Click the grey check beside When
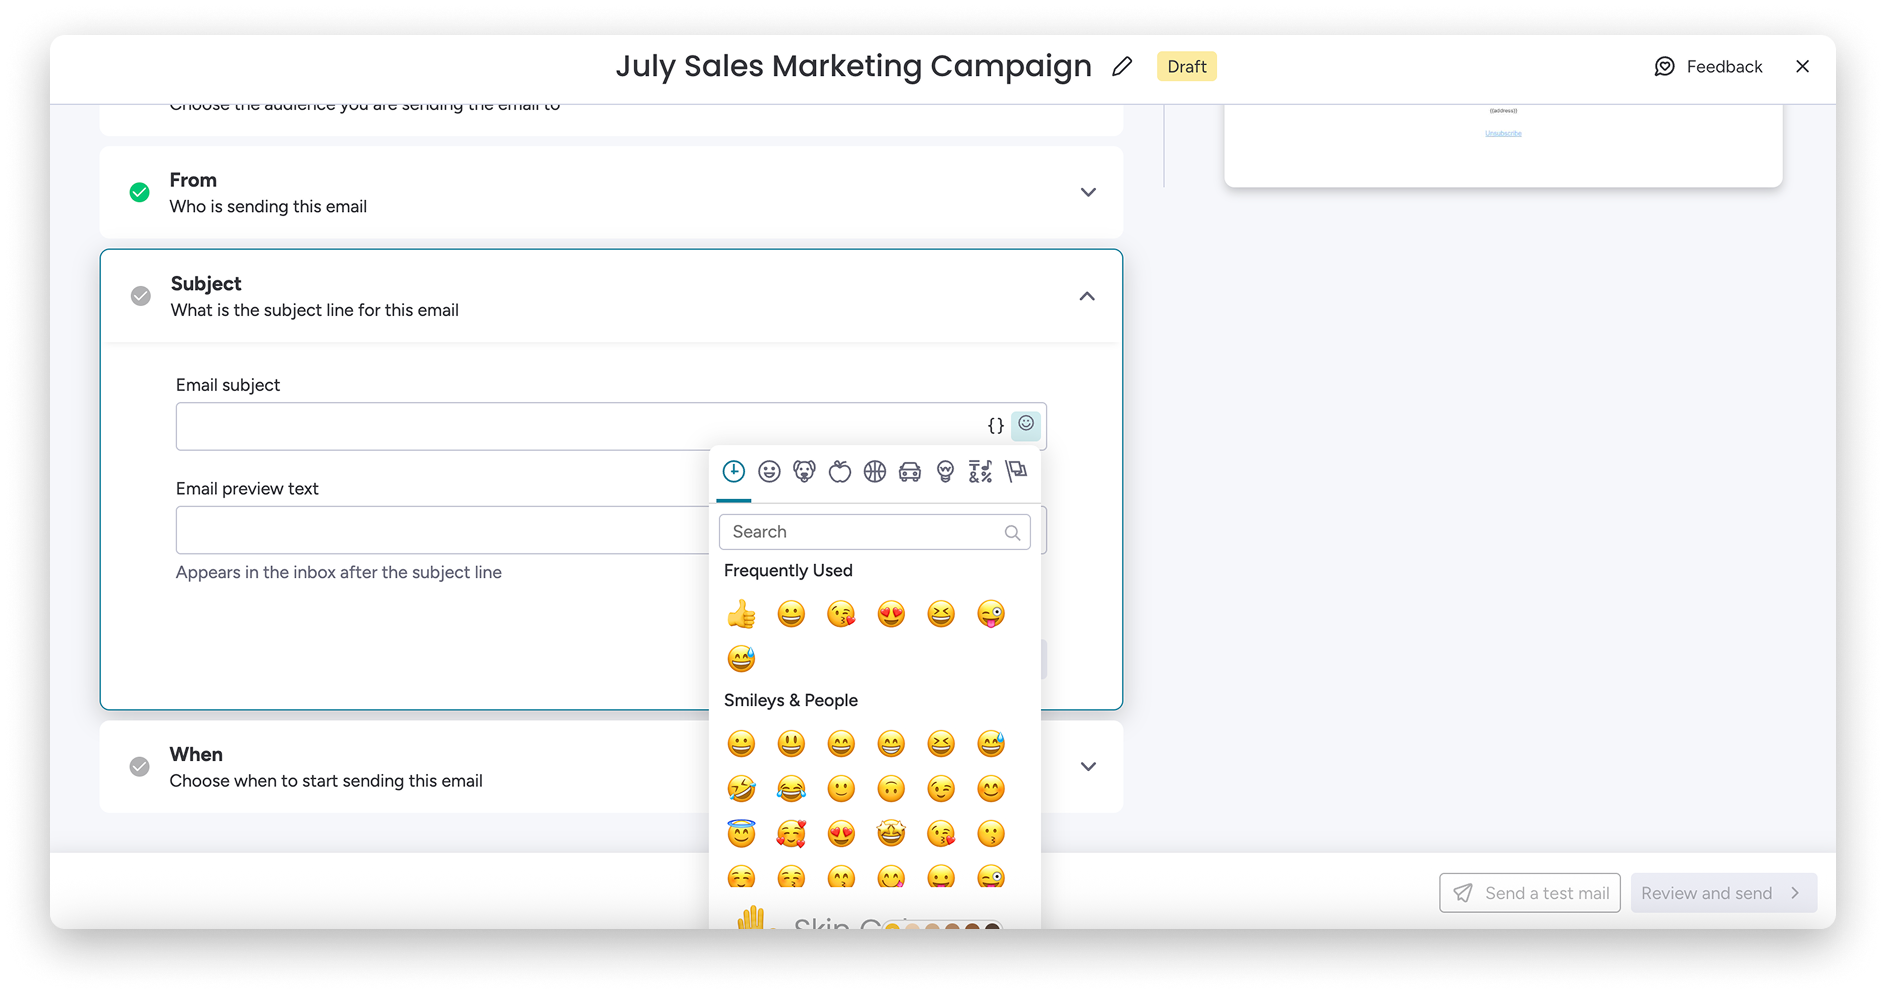The width and height of the screenshot is (1886, 994). click(140, 766)
